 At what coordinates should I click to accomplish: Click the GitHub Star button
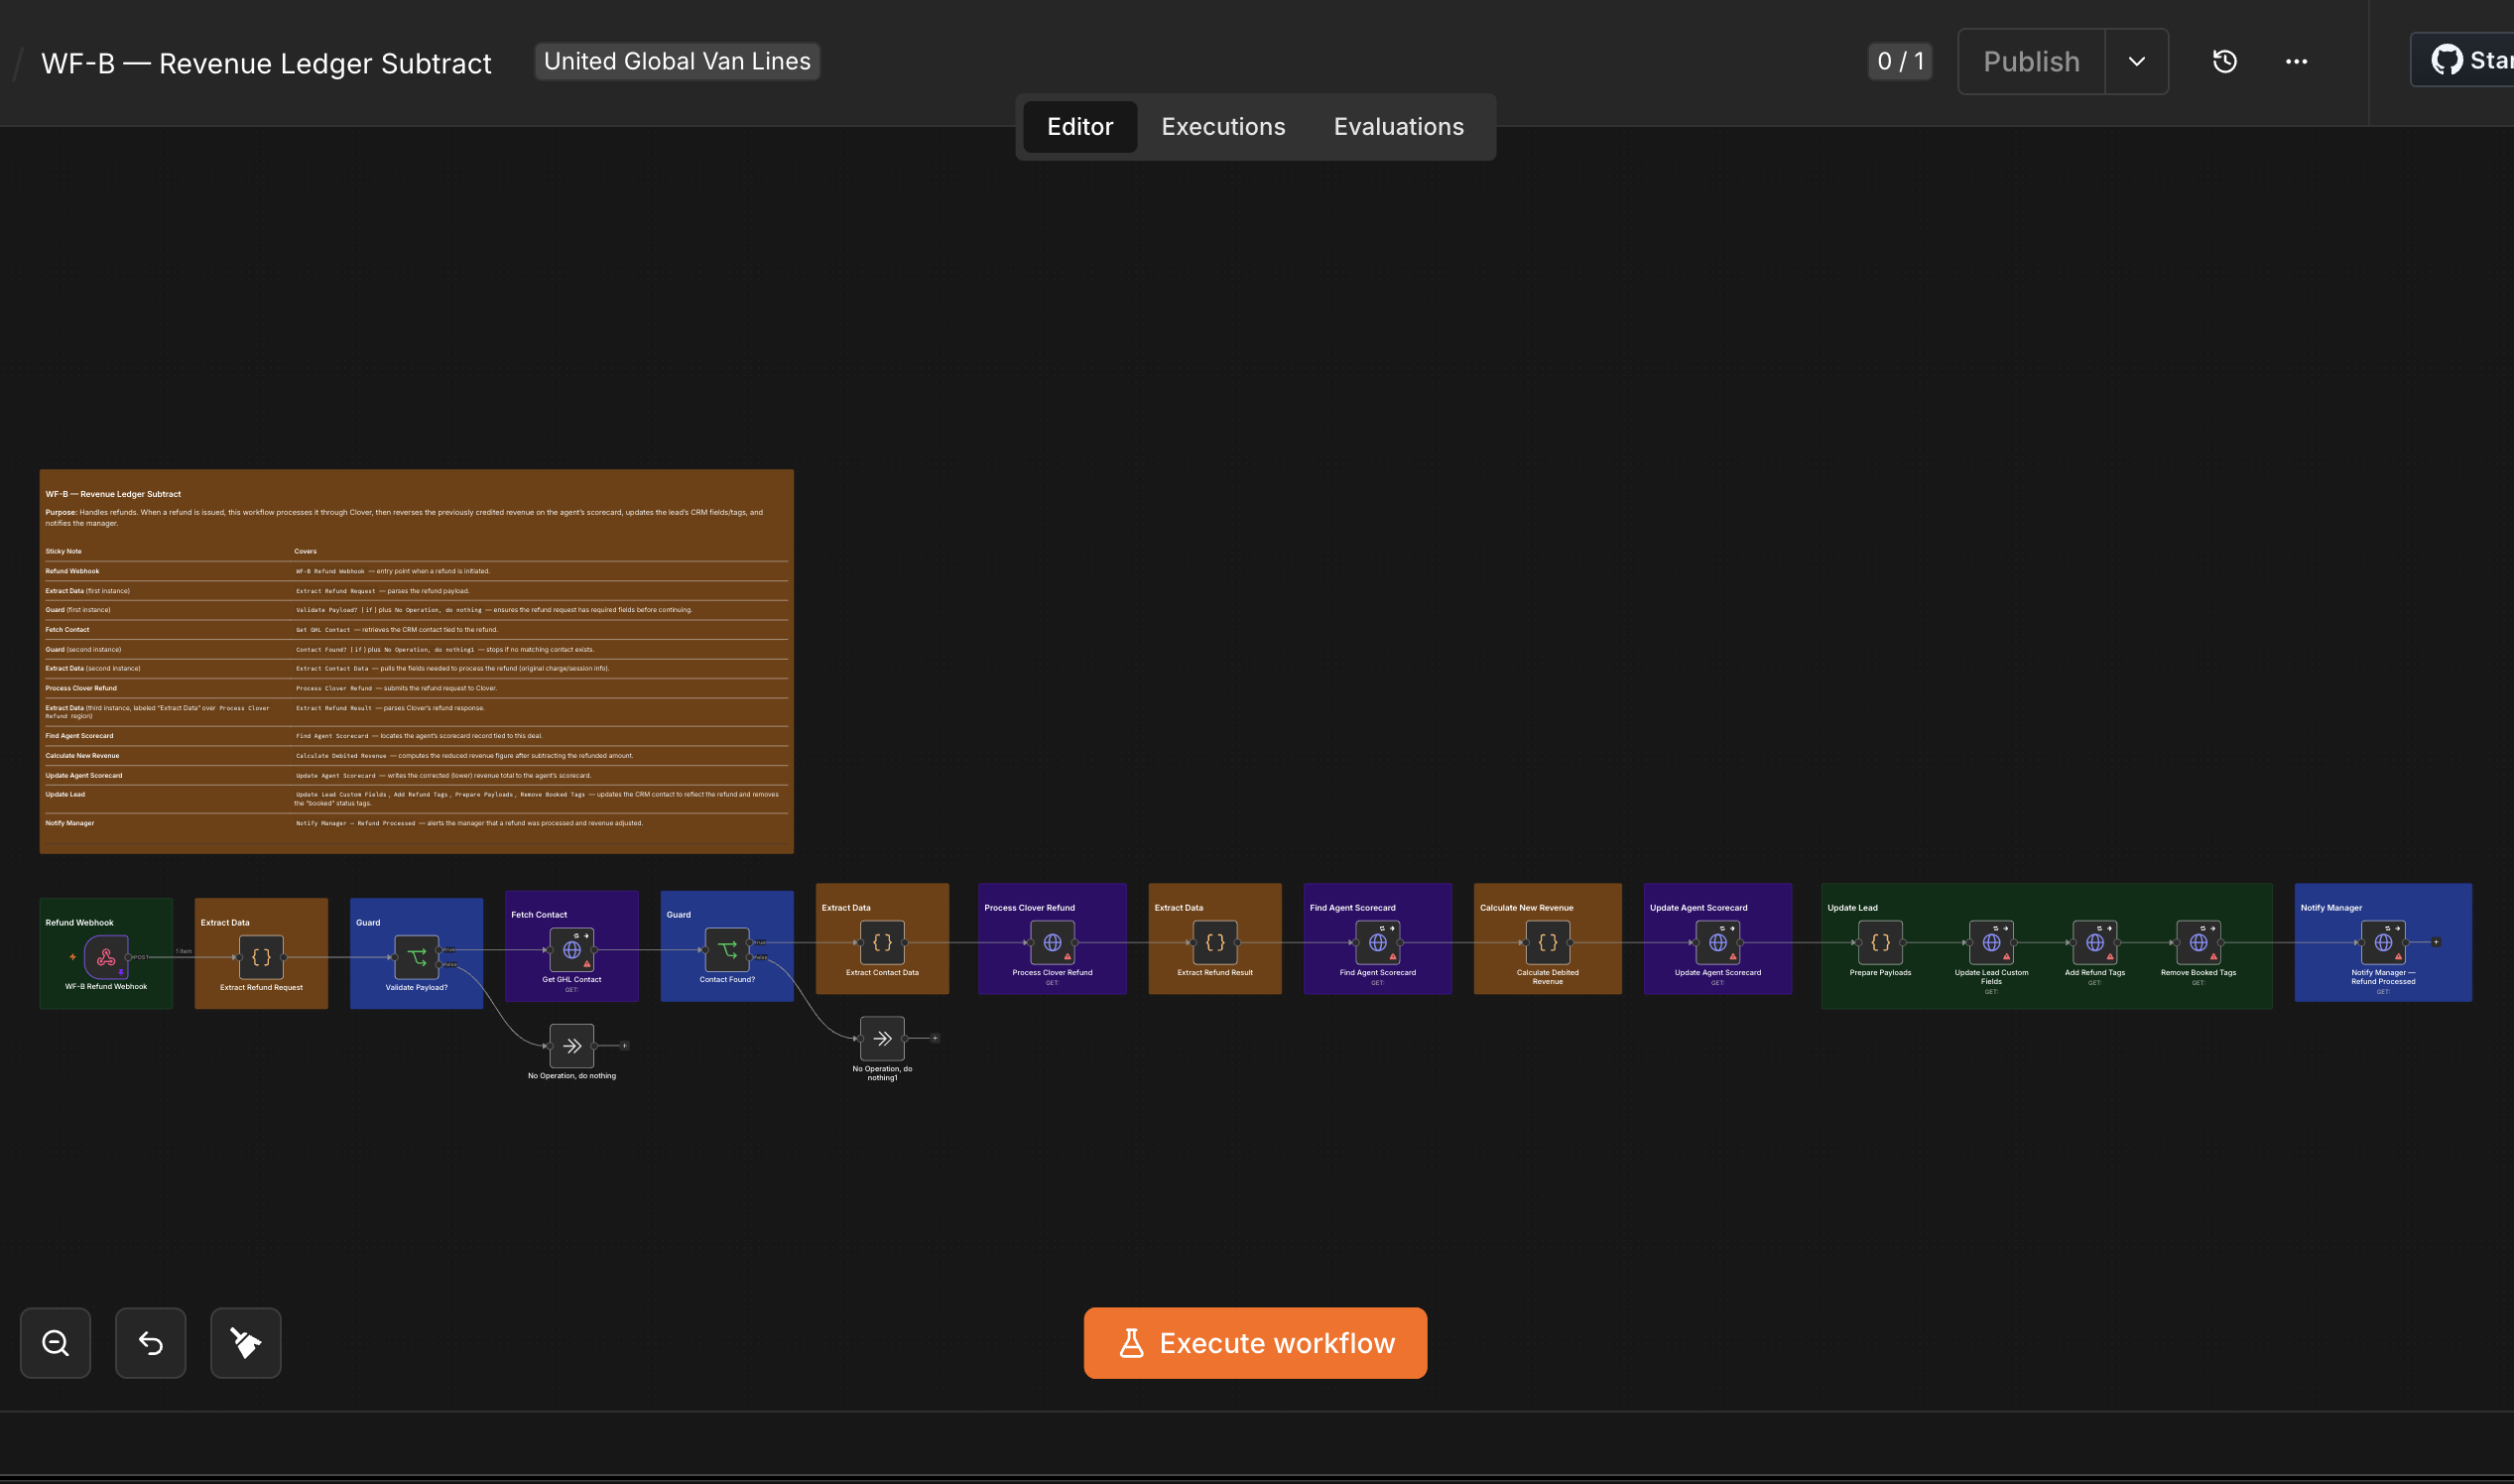pos(2463,60)
